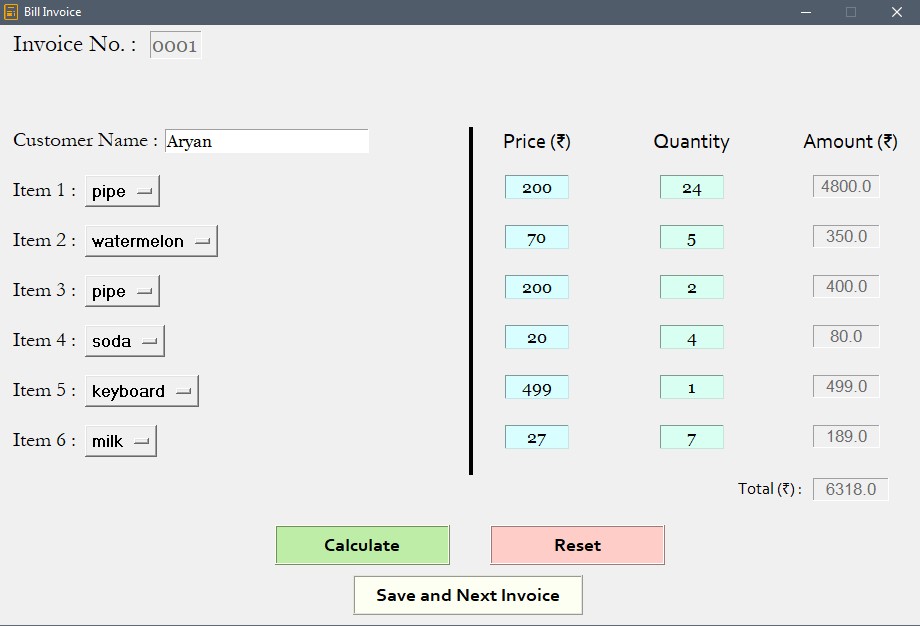The image size is (920, 626).
Task: Expand the Item 2 watermelon dropdown
Action: point(151,241)
